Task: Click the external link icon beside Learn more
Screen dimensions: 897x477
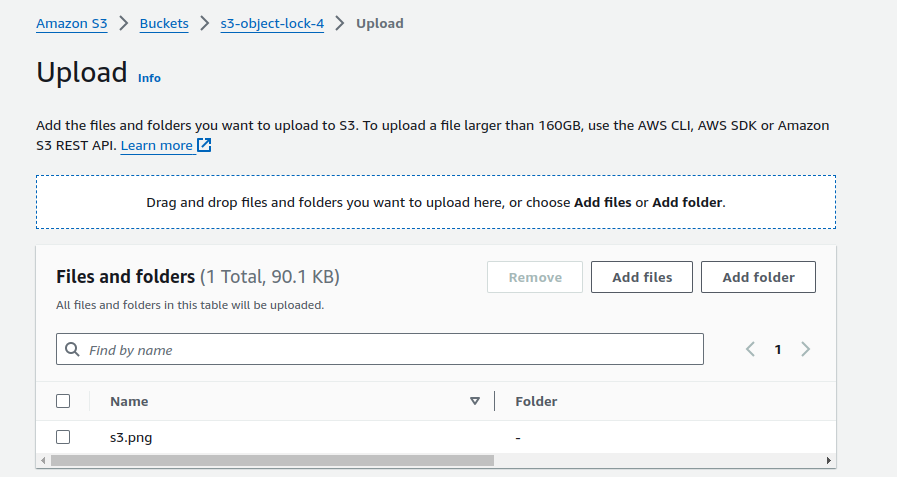Action: pos(204,146)
